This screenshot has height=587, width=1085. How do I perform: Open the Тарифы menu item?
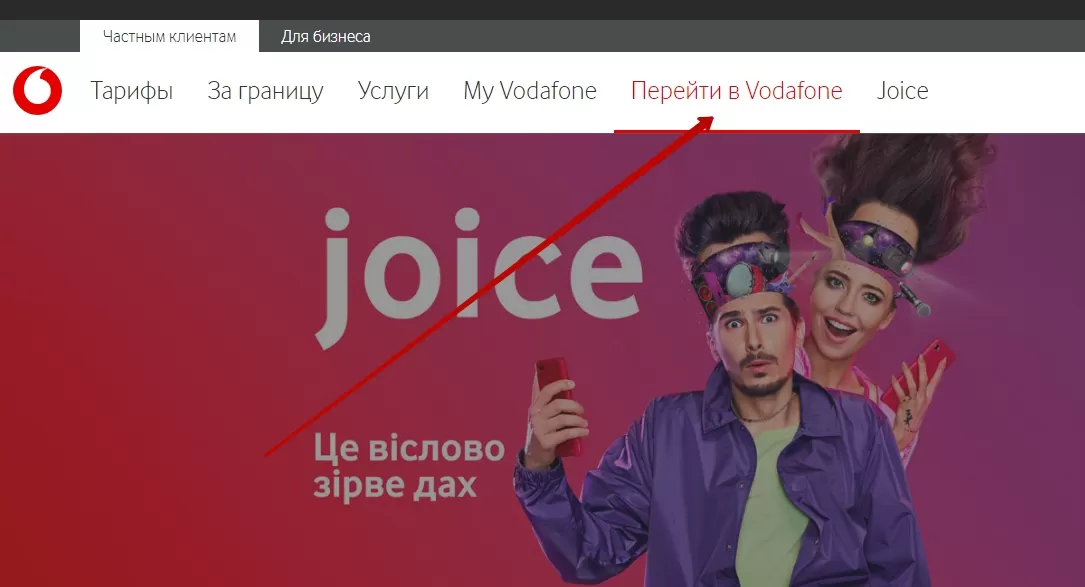131,91
